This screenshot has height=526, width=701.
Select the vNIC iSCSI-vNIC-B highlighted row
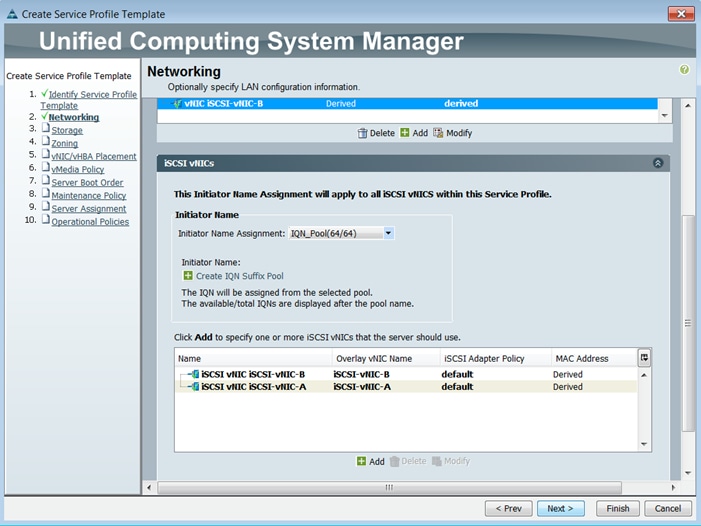[407, 104]
